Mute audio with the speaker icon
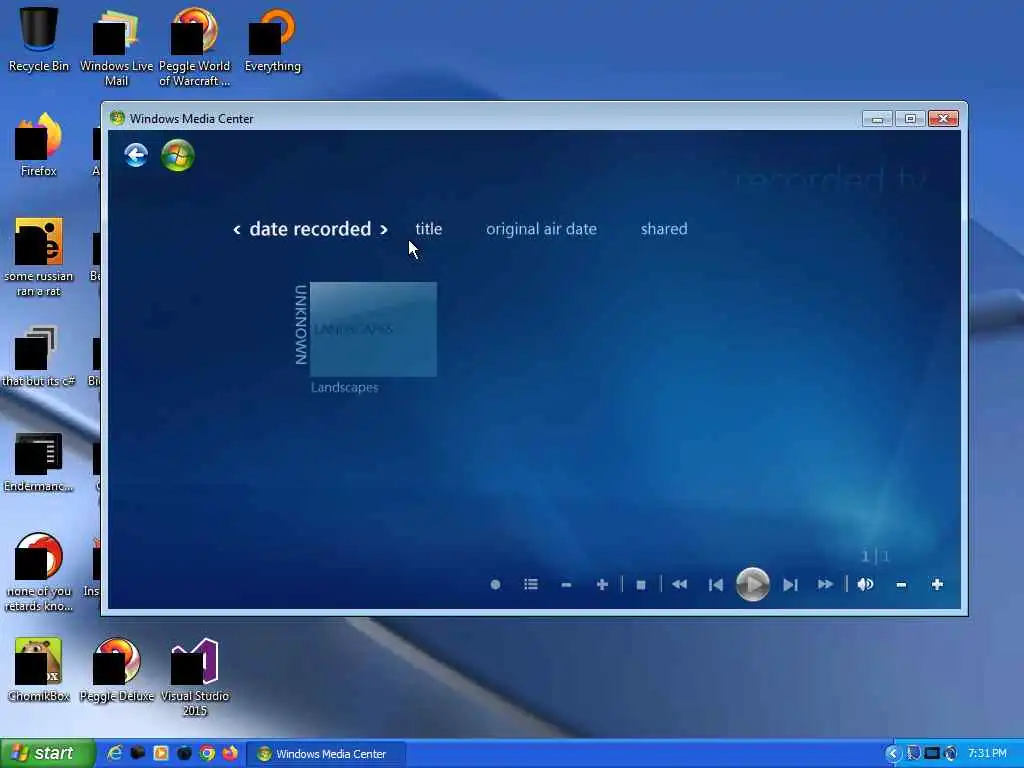This screenshot has width=1024, height=768. 865,584
